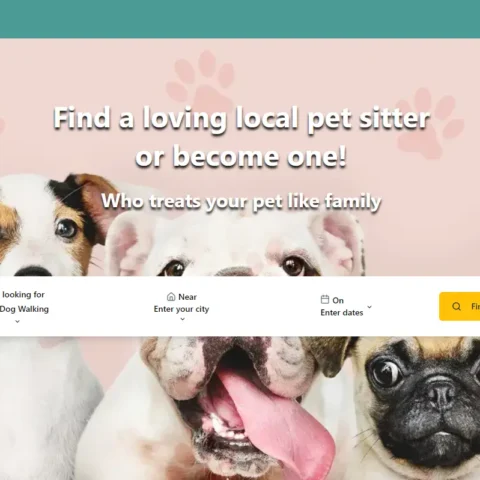Viewport: 480px width, 480px height.
Task: Open the chevron next to Enter dates
Action: point(369,307)
